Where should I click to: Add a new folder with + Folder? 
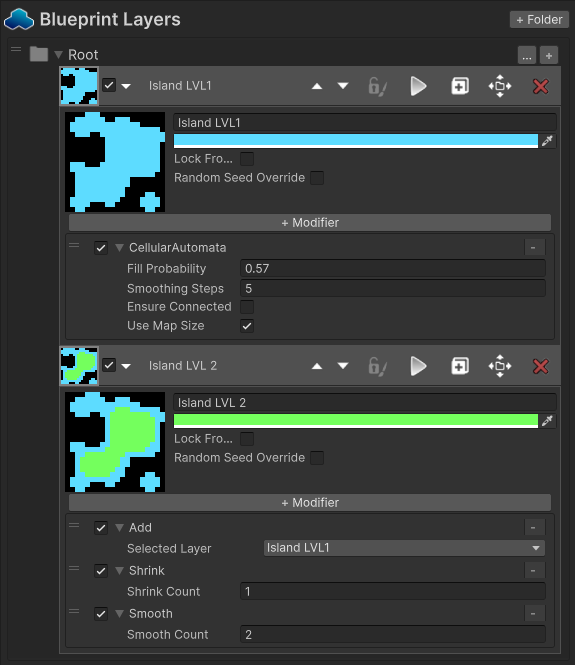click(x=539, y=20)
